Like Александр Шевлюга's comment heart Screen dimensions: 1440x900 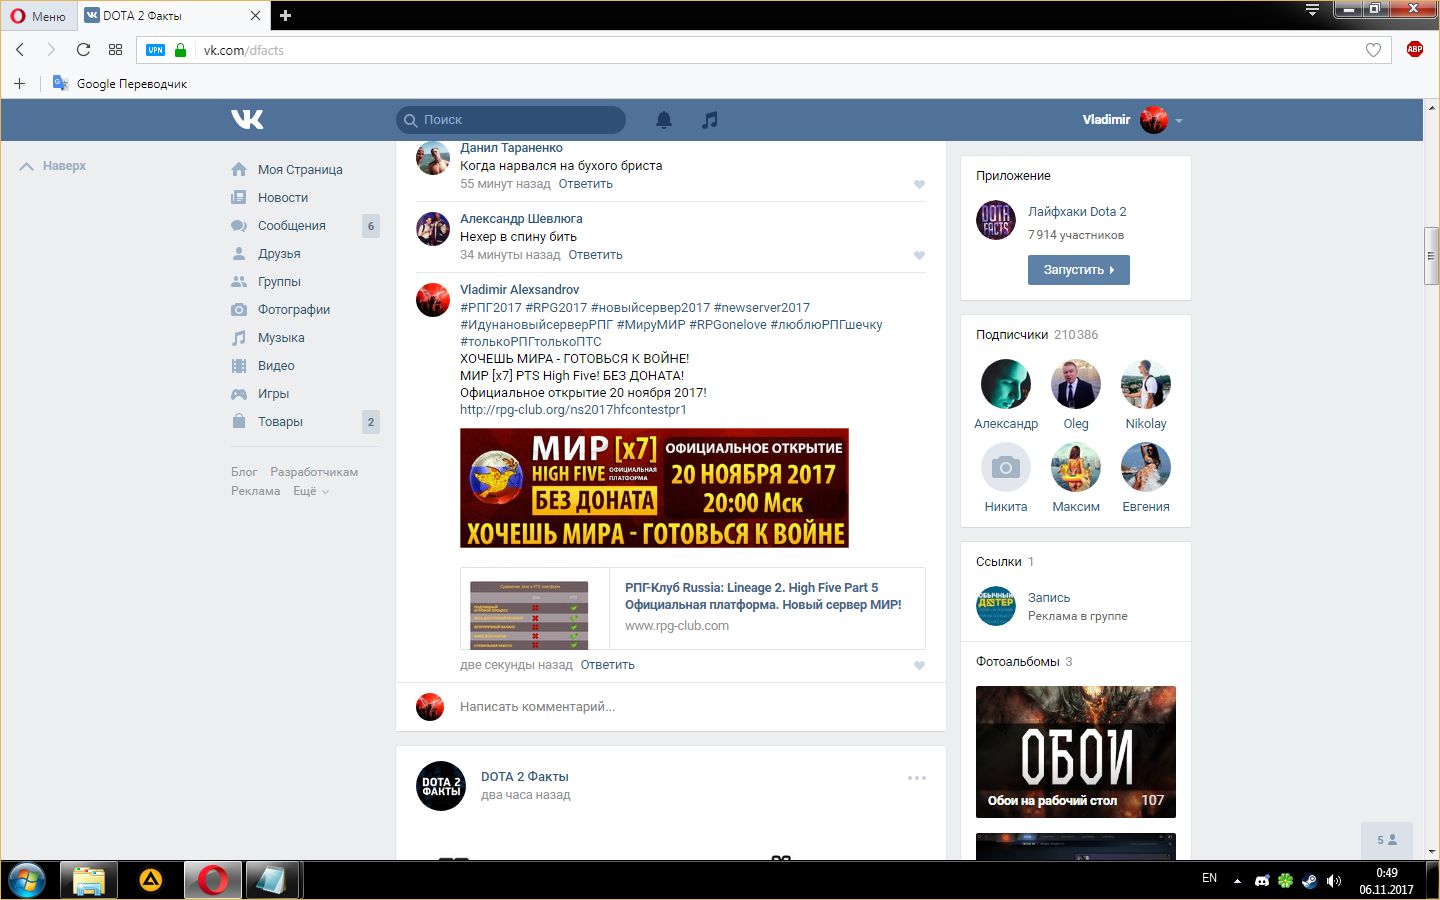click(x=919, y=255)
